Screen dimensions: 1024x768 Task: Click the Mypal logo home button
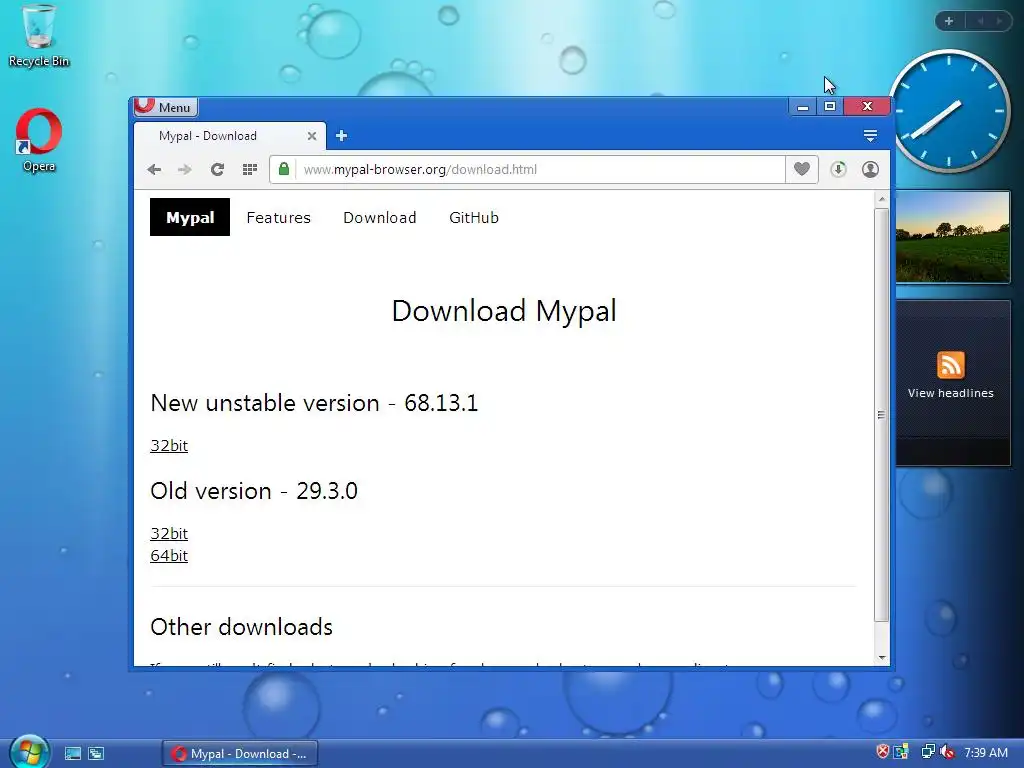point(190,217)
